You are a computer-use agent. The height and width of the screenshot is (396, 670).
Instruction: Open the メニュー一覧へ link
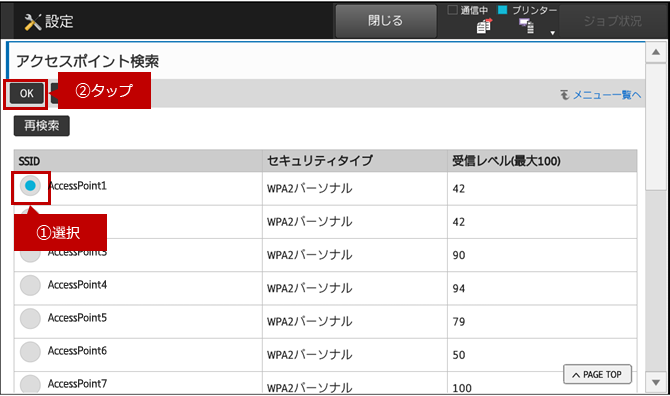[607, 95]
